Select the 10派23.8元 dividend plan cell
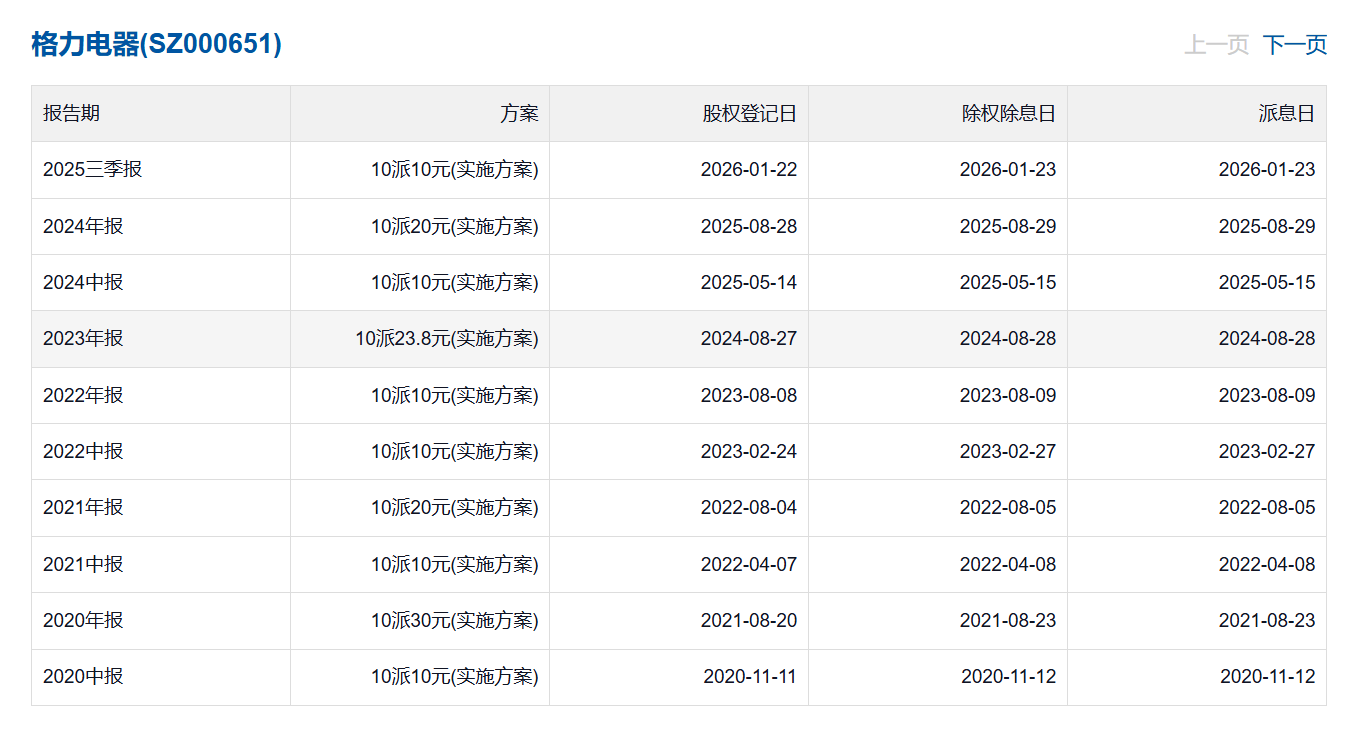The width and height of the screenshot is (1368, 729). point(446,339)
